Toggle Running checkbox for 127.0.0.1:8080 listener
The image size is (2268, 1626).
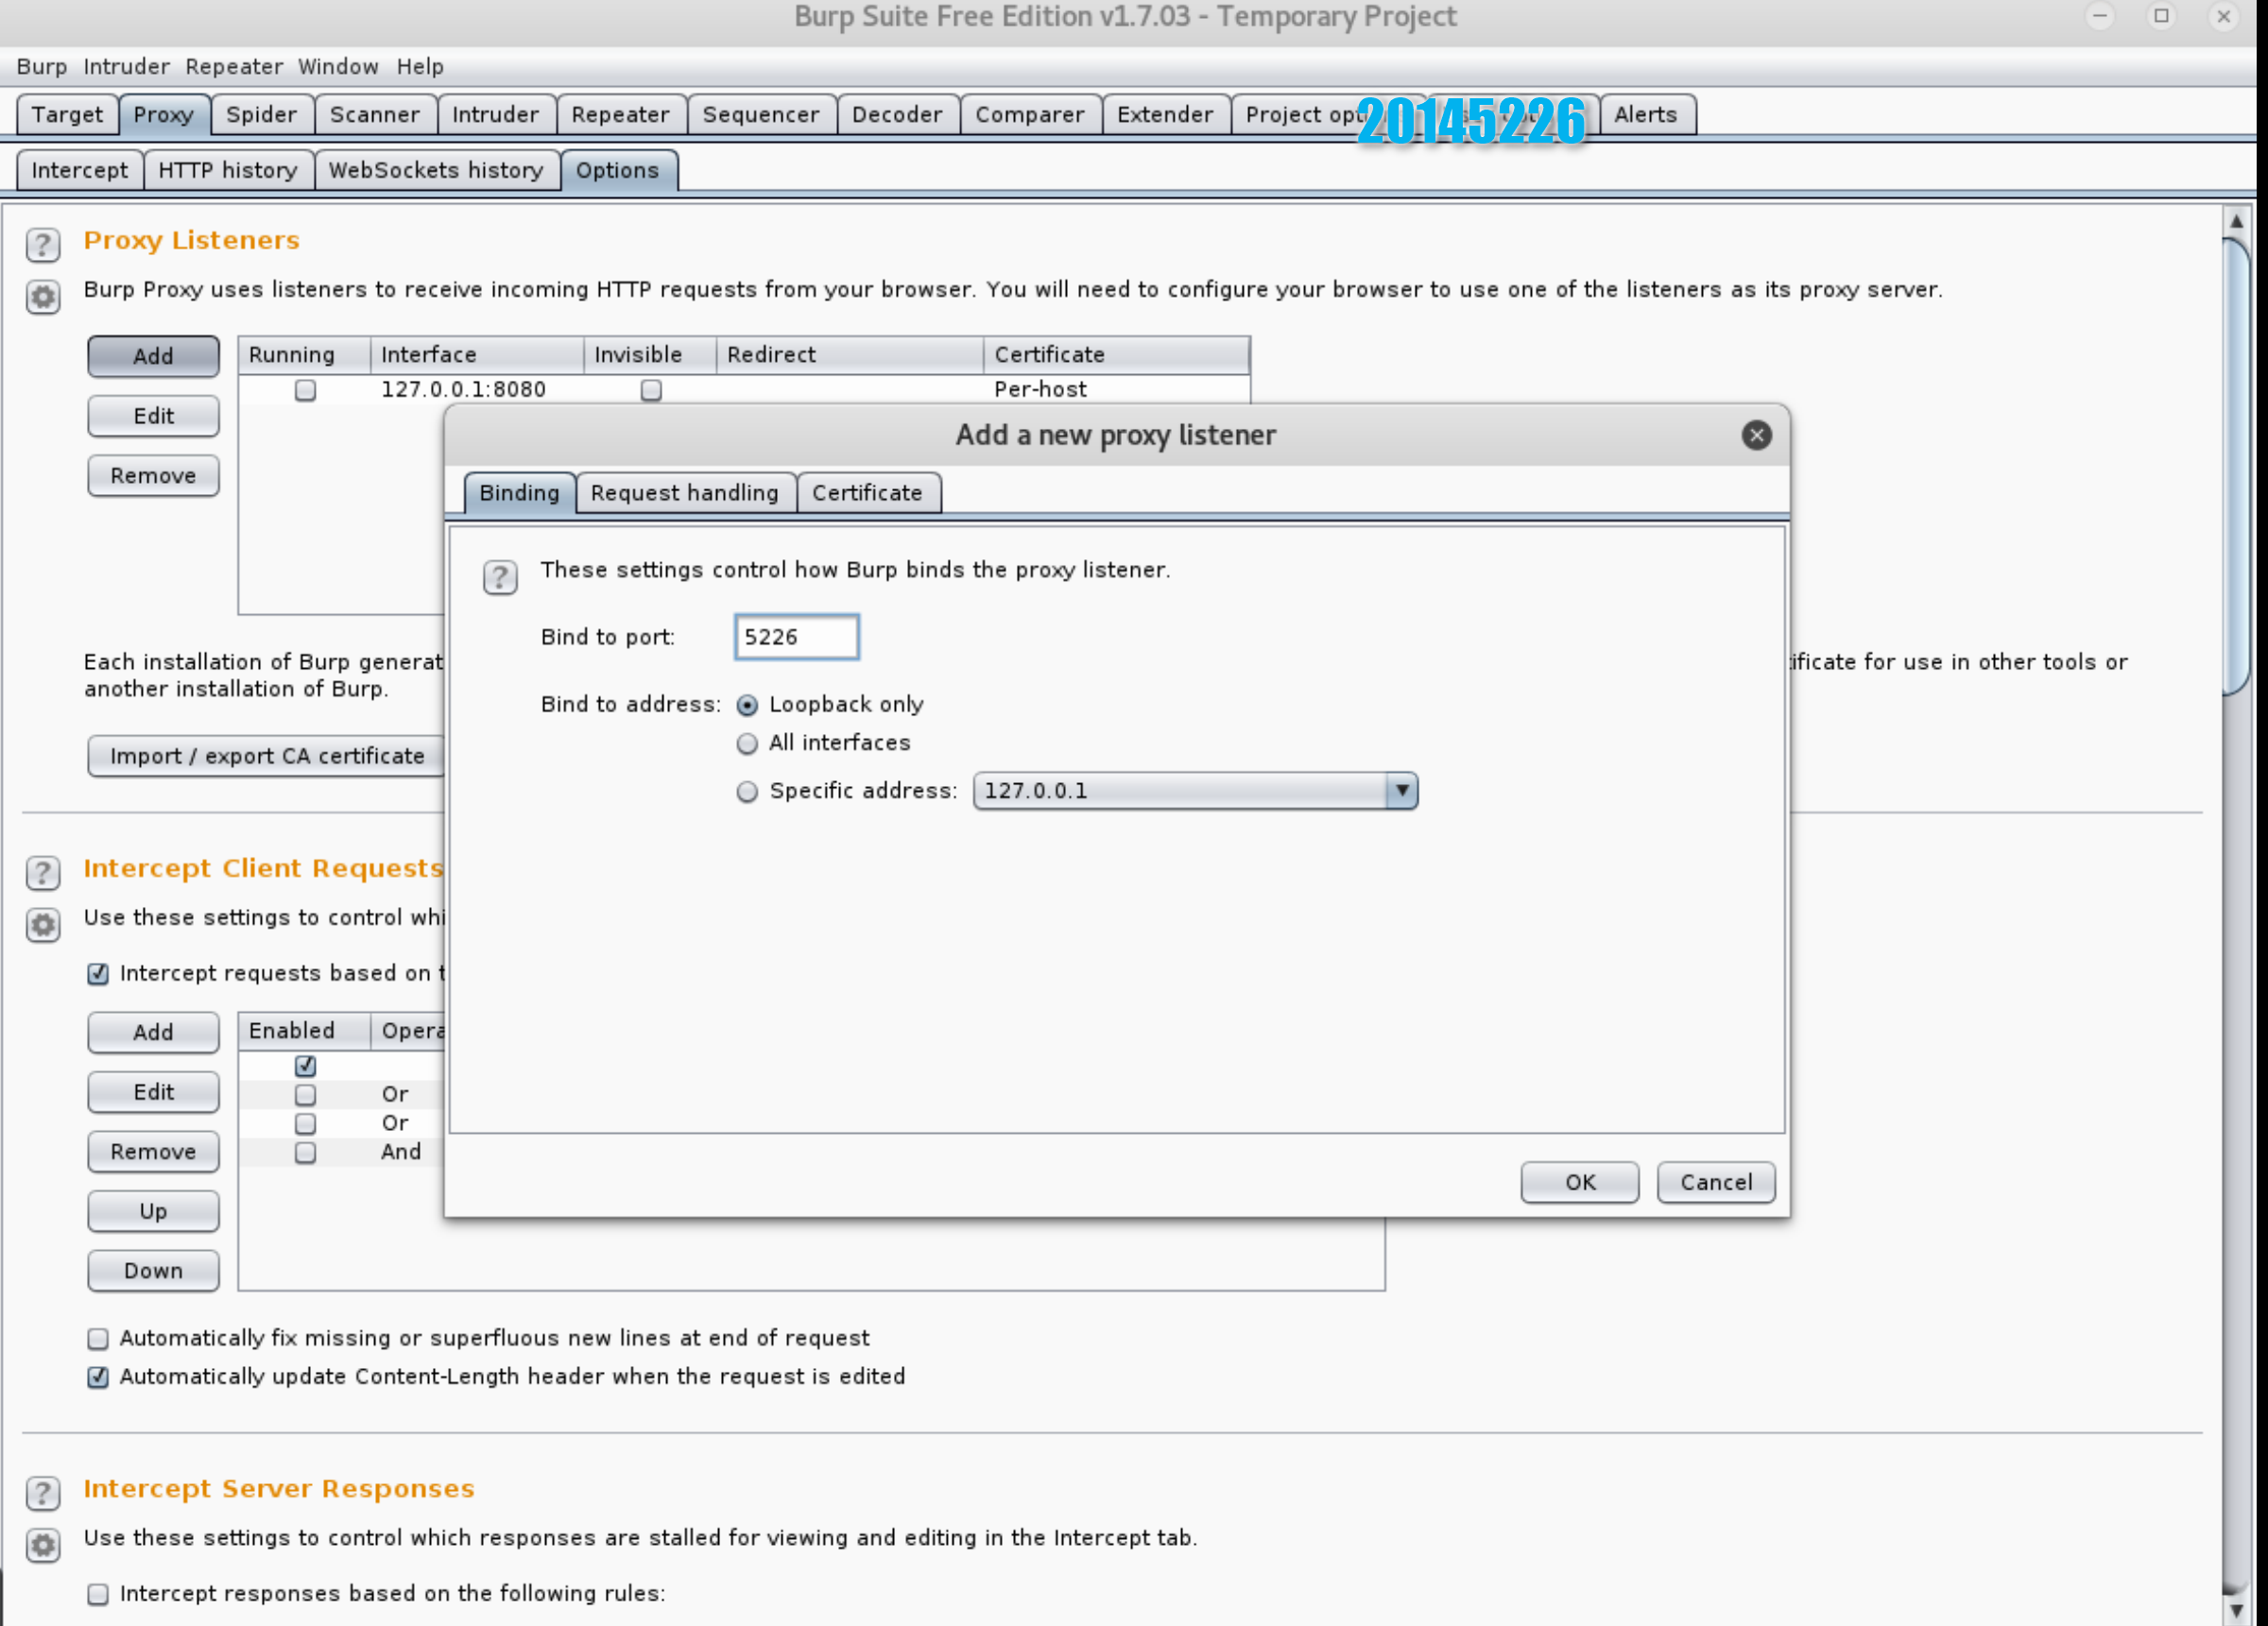(305, 390)
